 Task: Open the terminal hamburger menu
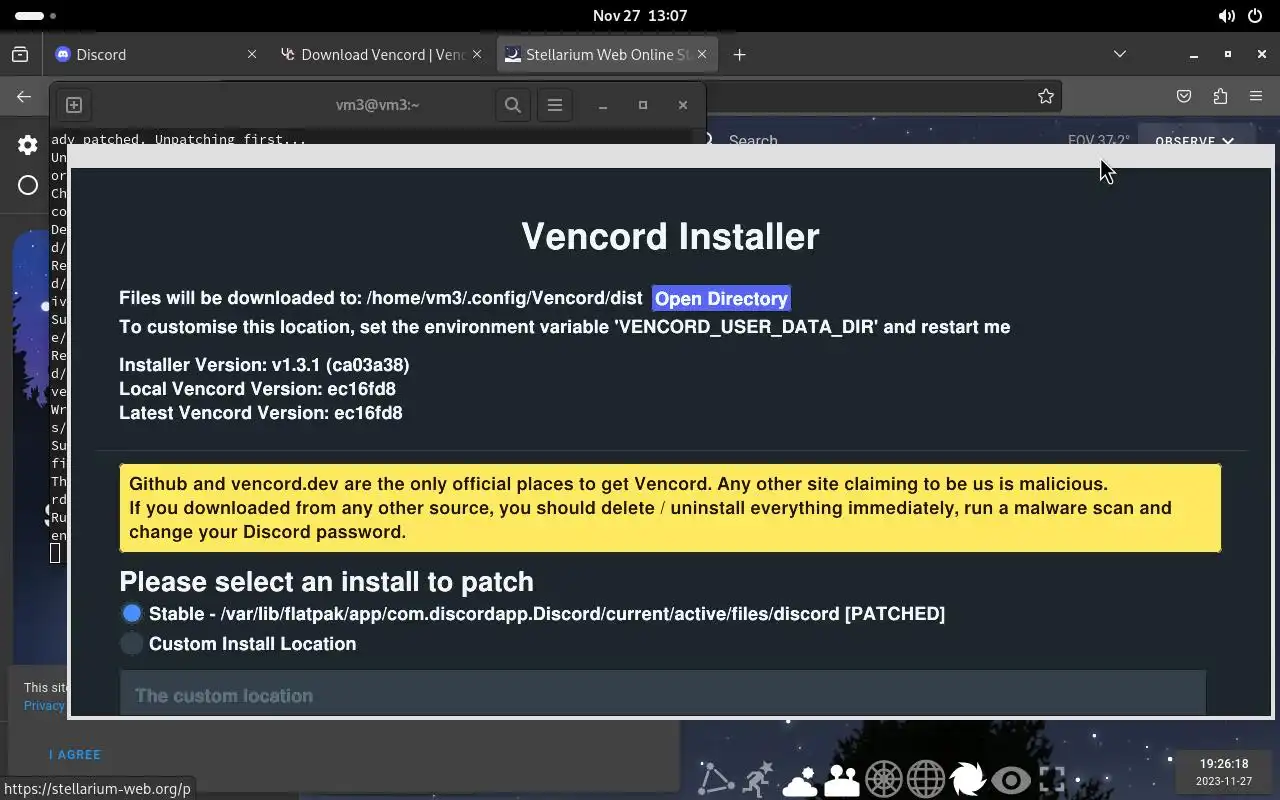point(555,104)
